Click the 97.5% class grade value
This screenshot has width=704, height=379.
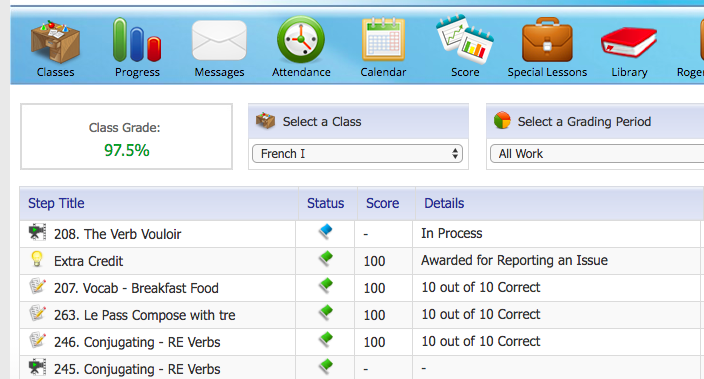tap(127, 150)
